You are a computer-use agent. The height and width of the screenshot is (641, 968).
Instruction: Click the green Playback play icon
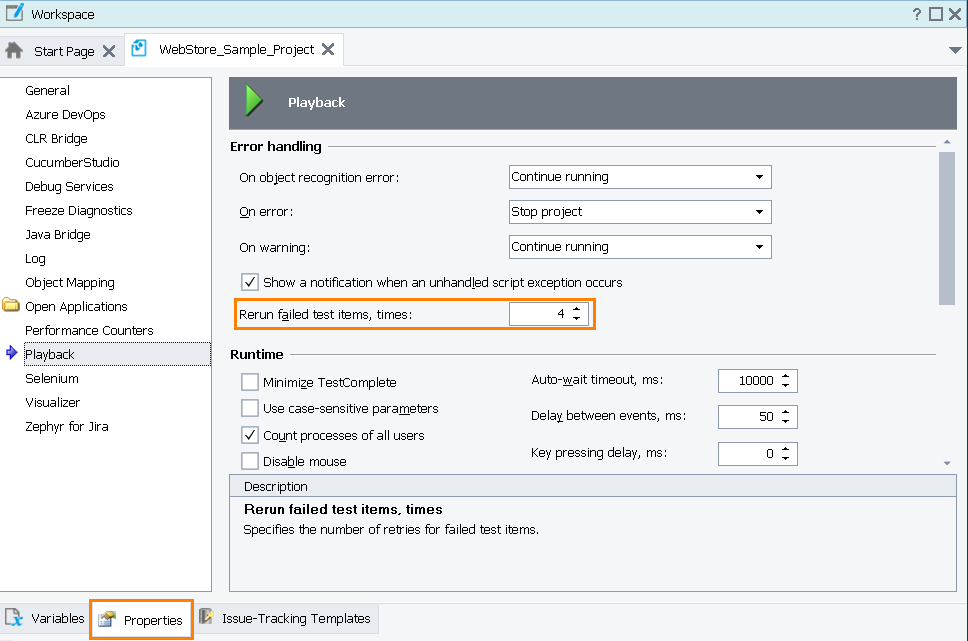point(252,100)
